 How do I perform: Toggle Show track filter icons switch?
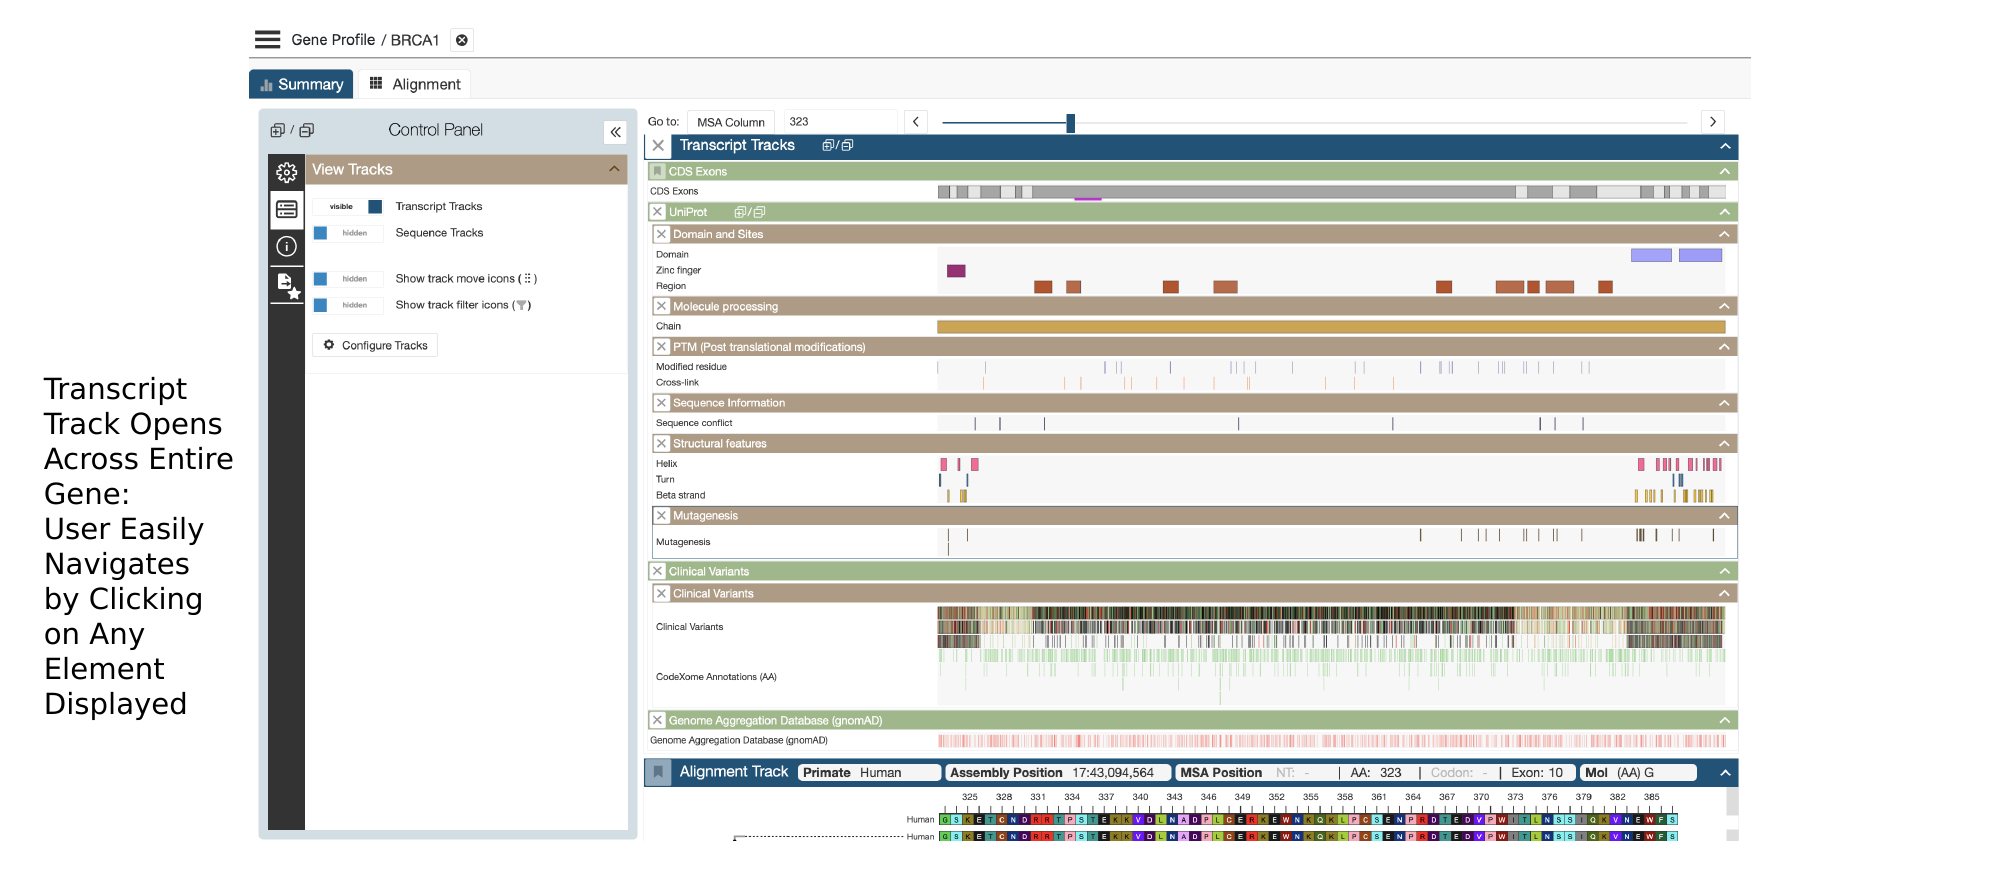348,305
